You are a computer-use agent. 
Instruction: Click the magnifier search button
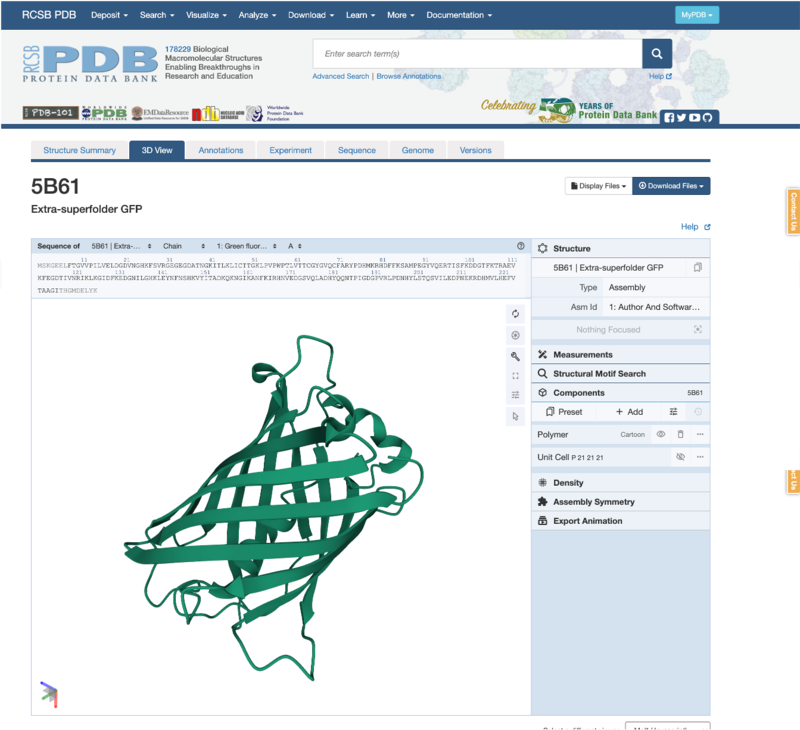[x=657, y=54]
